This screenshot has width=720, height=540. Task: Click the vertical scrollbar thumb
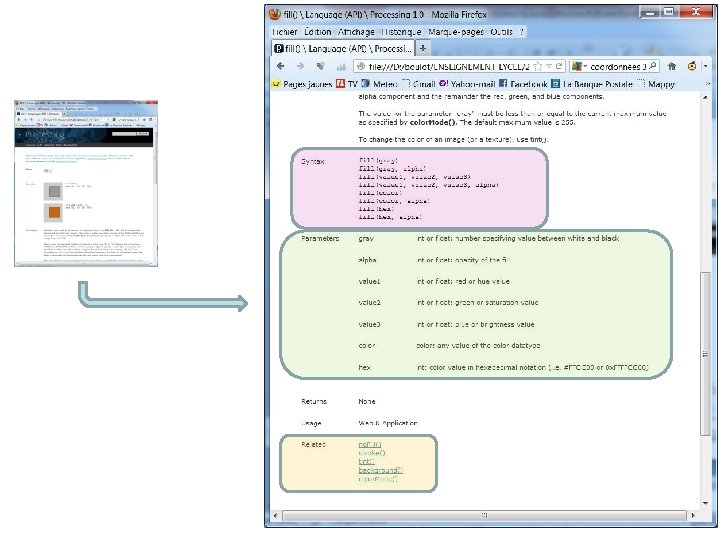[705, 353]
